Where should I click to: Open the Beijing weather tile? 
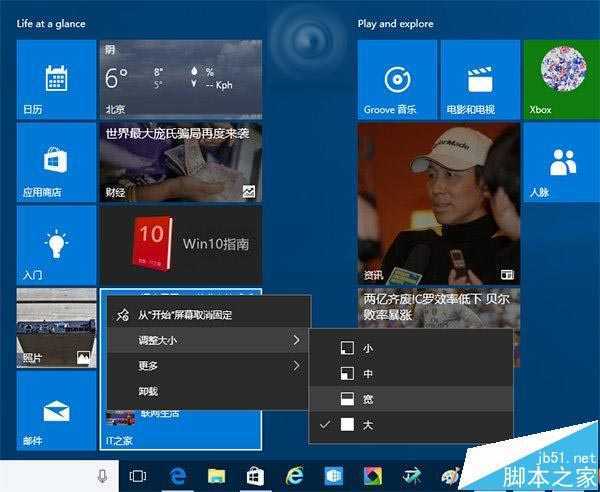tap(181, 80)
